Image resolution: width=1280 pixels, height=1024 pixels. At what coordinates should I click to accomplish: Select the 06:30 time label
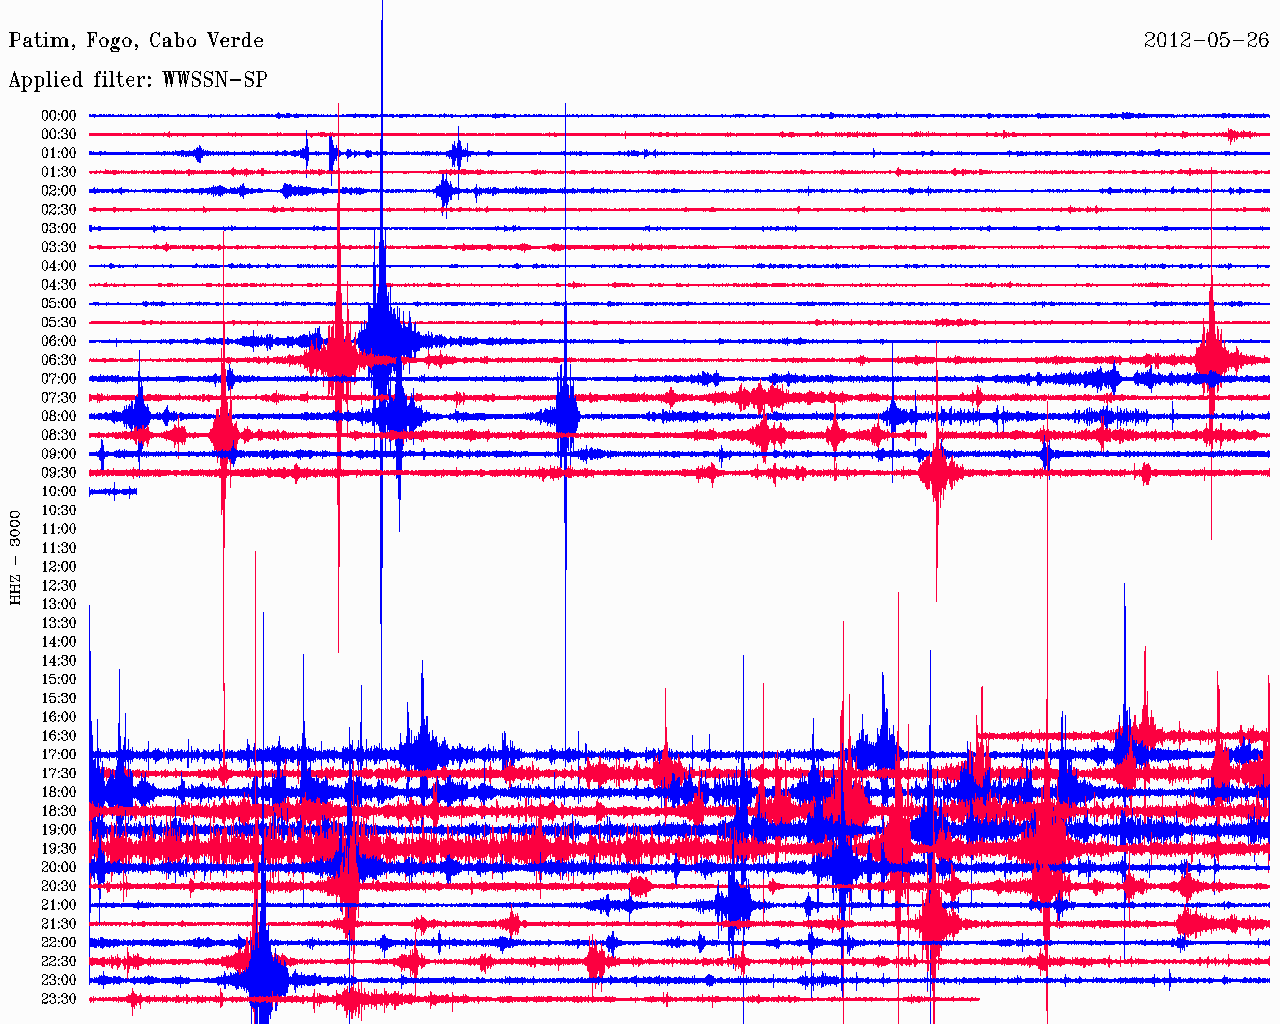pos(59,360)
